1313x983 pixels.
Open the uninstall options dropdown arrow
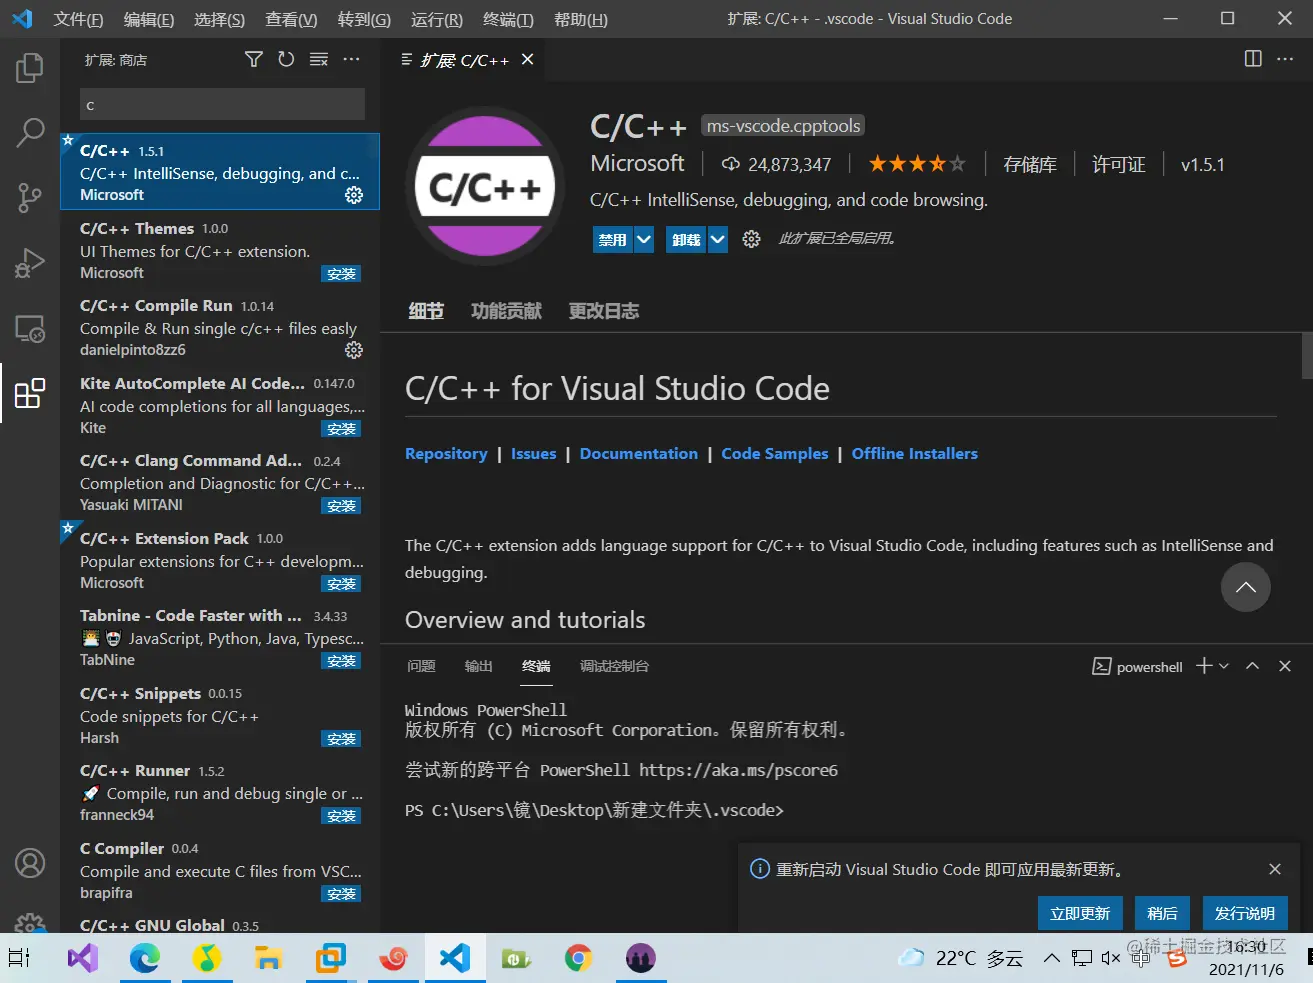717,239
